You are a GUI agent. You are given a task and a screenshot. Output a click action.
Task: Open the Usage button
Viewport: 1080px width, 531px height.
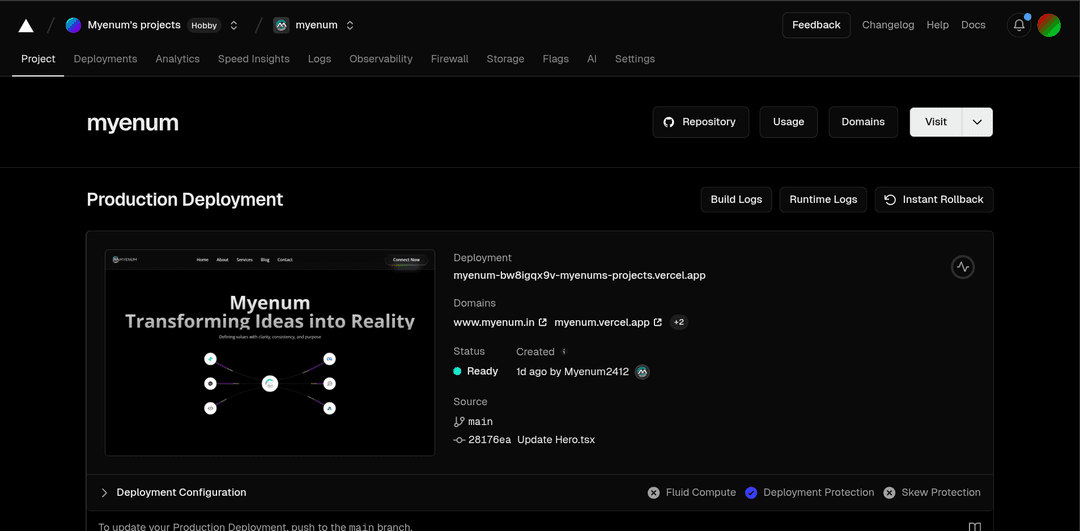click(789, 122)
